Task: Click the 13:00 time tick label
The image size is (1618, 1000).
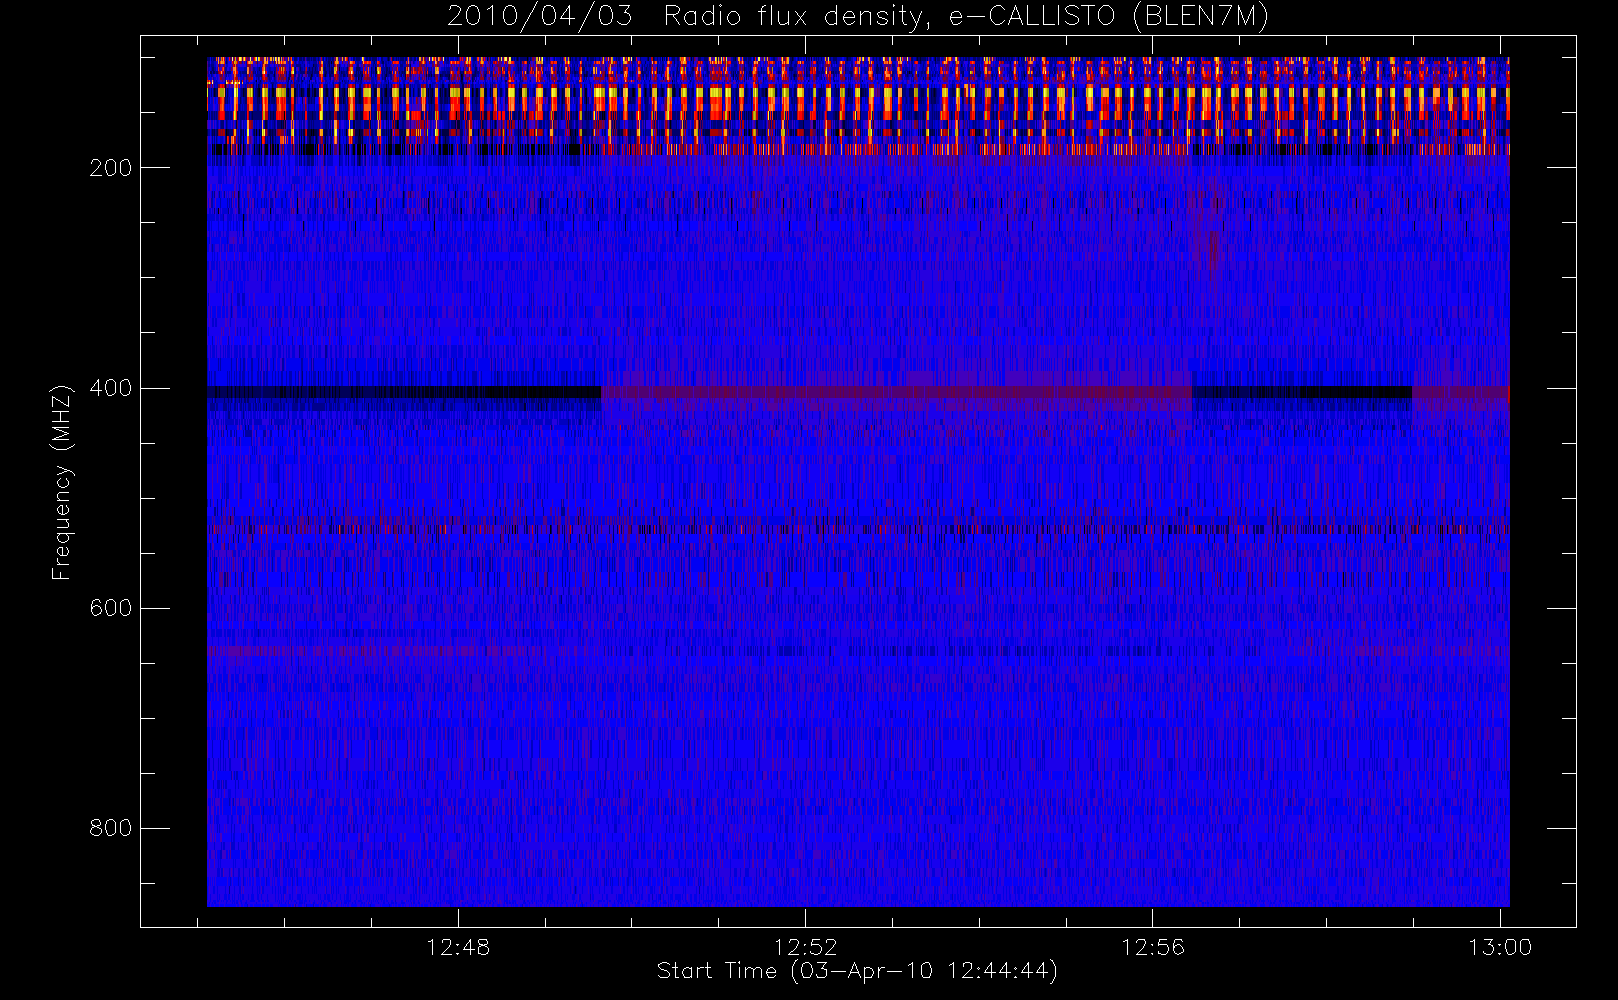Action: pyautogui.click(x=1500, y=947)
